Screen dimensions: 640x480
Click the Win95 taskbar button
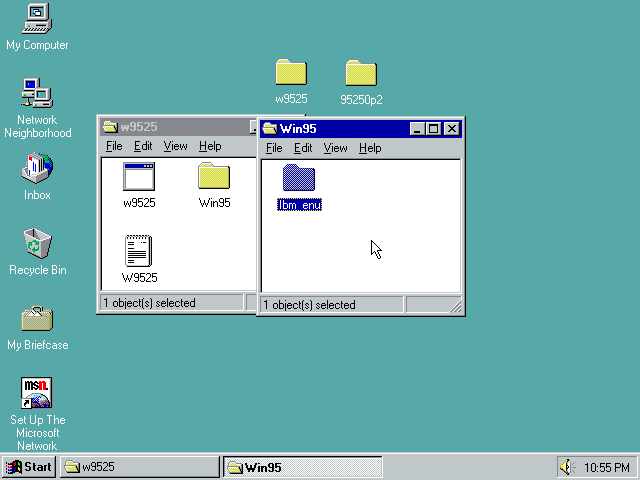pos(302,467)
